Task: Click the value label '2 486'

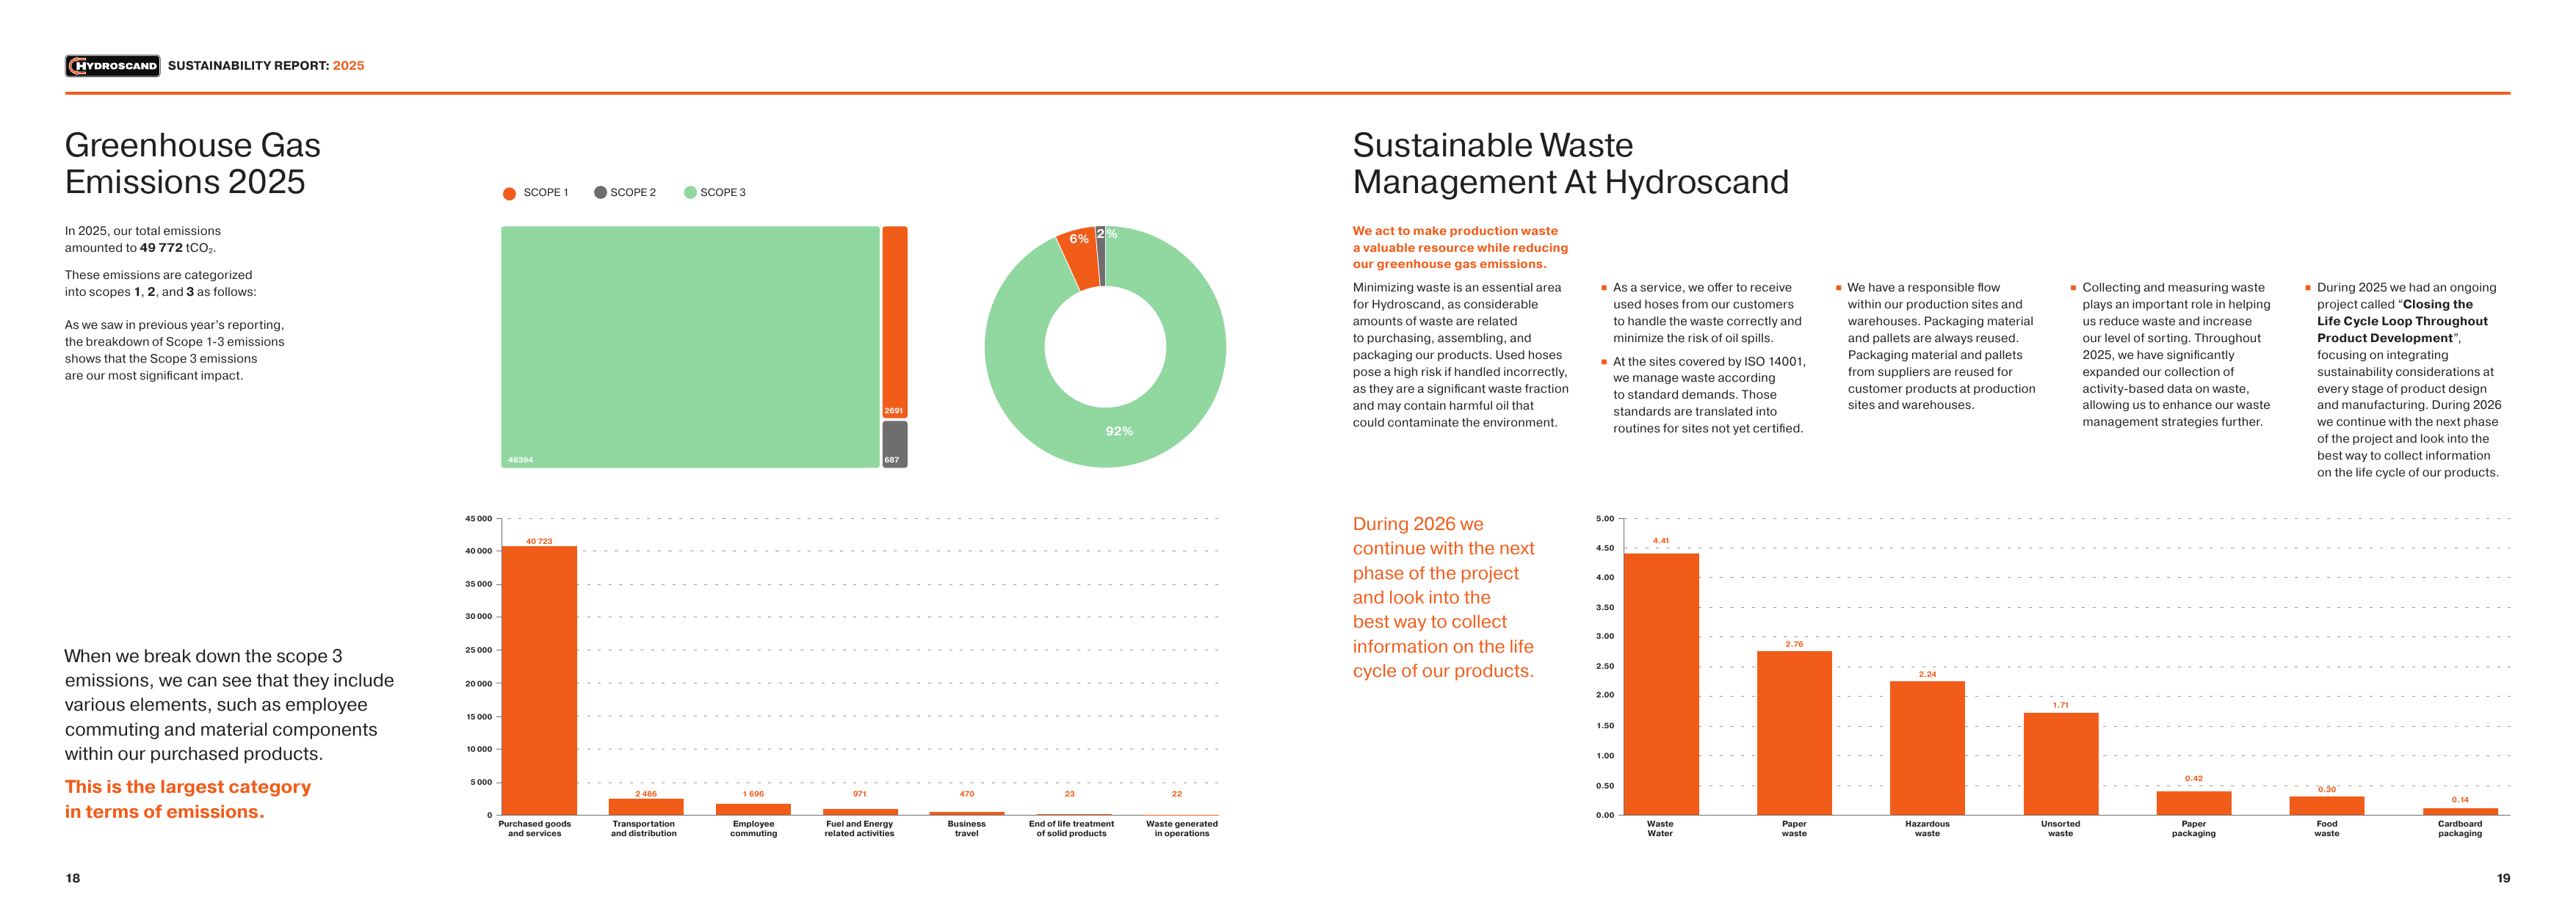Action: click(x=646, y=794)
